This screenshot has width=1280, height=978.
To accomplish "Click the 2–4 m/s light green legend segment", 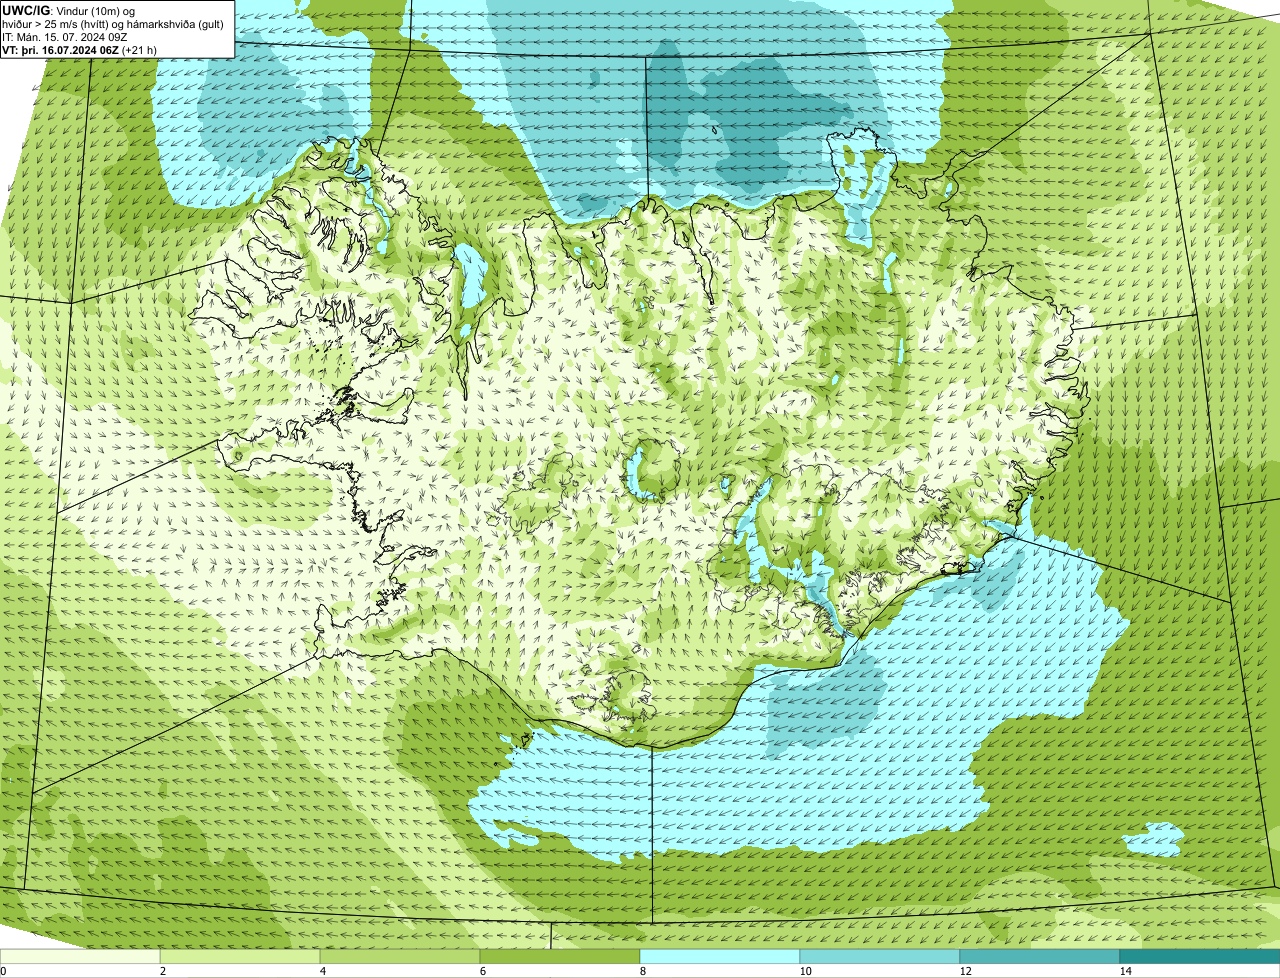I will [240, 956].
